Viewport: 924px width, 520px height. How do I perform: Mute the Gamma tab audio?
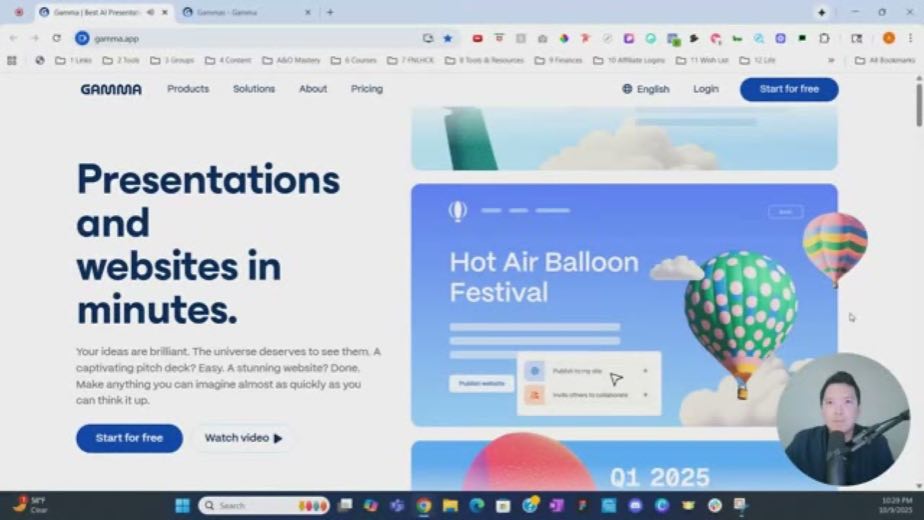pyautogui.click(x=150, y=12)
